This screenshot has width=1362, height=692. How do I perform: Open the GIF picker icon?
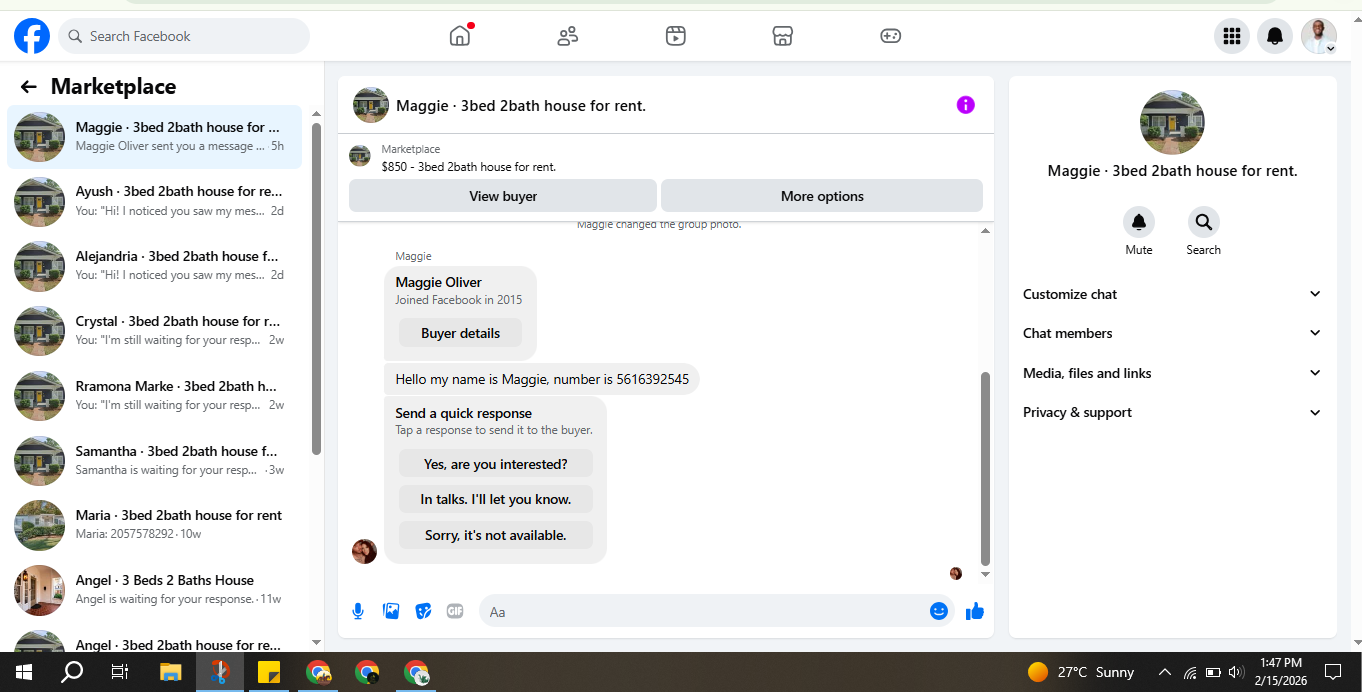coord(455,611)
